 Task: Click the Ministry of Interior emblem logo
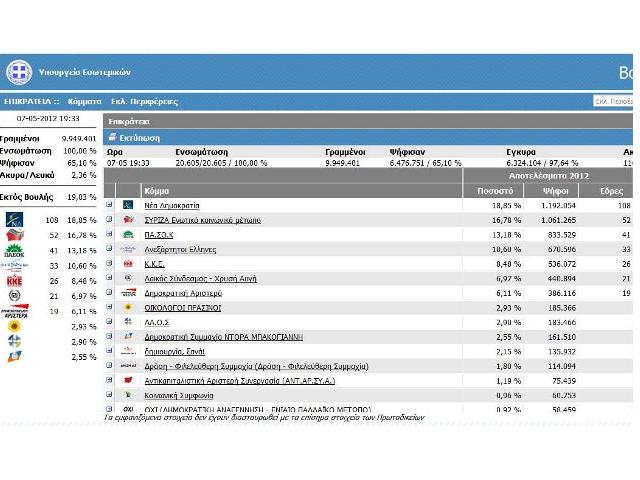click(x=18, y=73)
